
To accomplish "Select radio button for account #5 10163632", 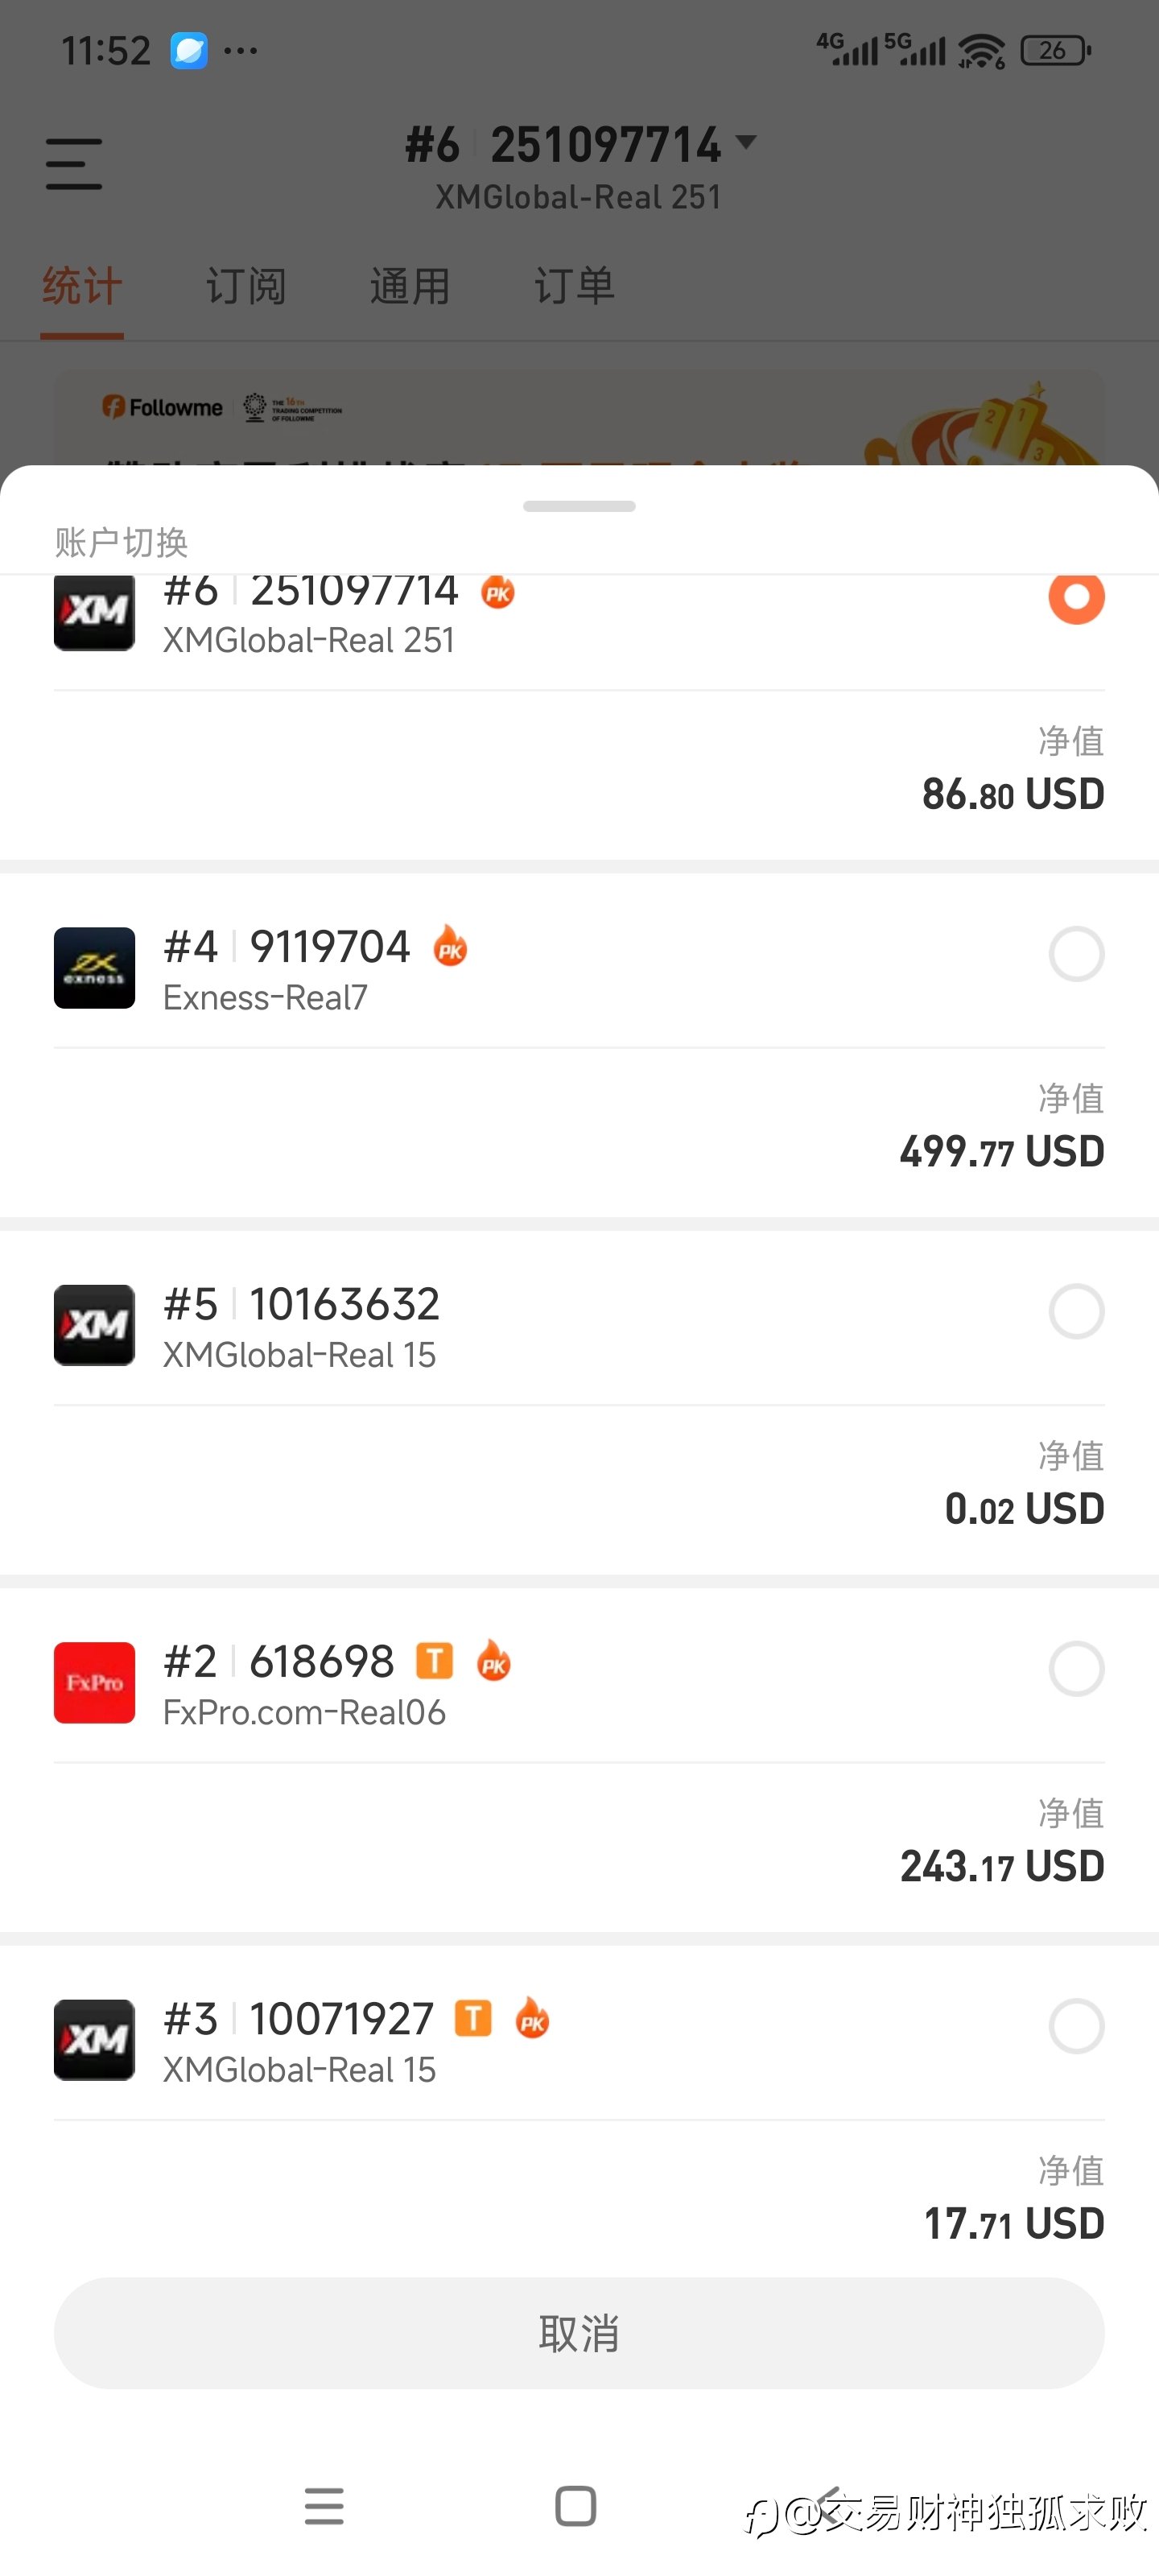I will click(1076, 1311).
